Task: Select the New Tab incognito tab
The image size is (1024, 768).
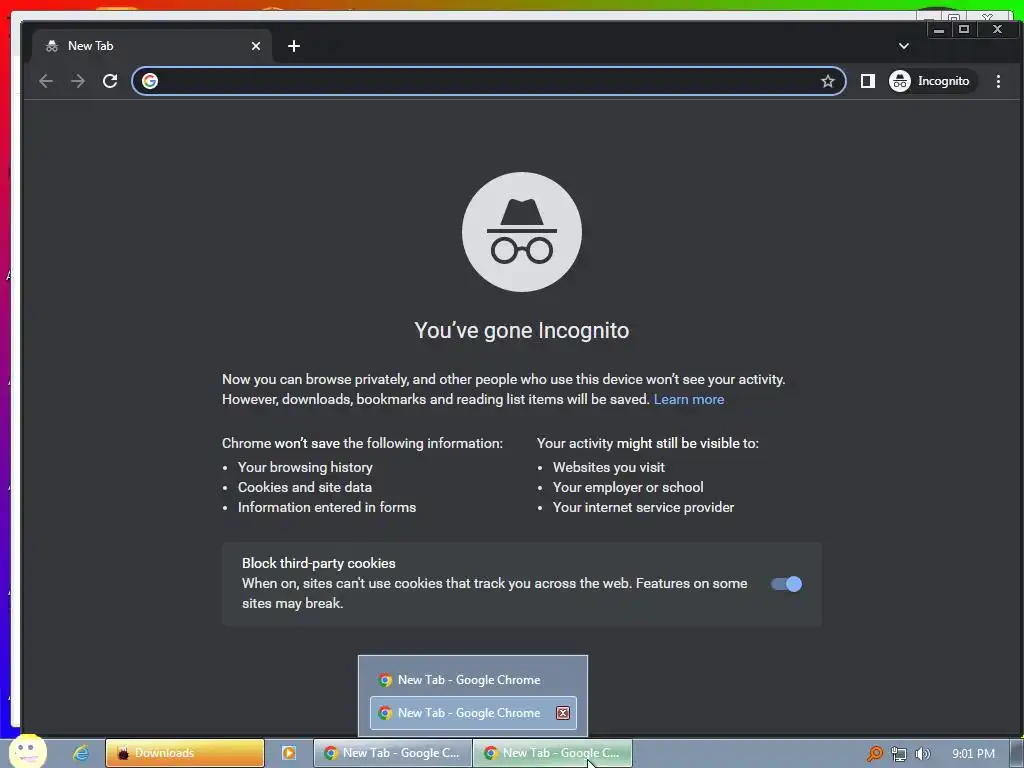Action: 152,46
